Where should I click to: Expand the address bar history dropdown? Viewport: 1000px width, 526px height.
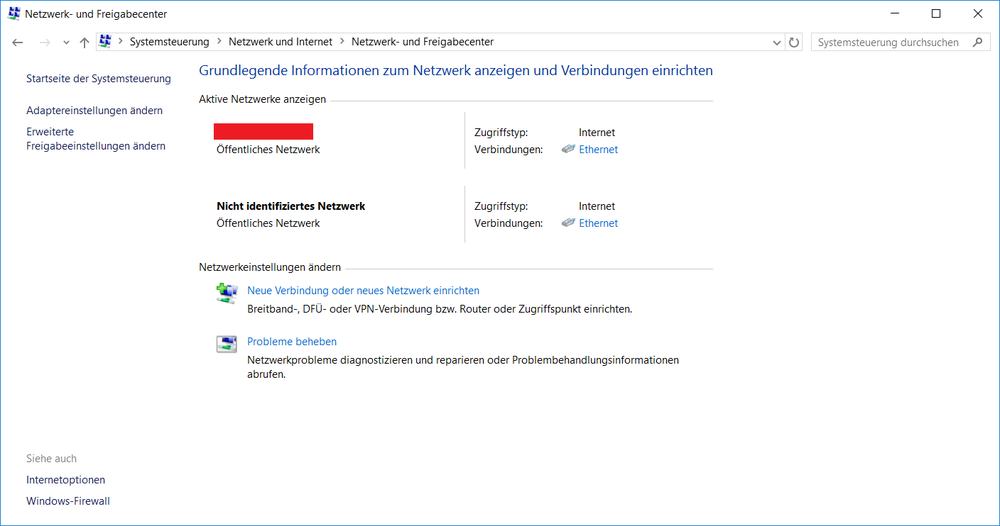tap(778, 42)
